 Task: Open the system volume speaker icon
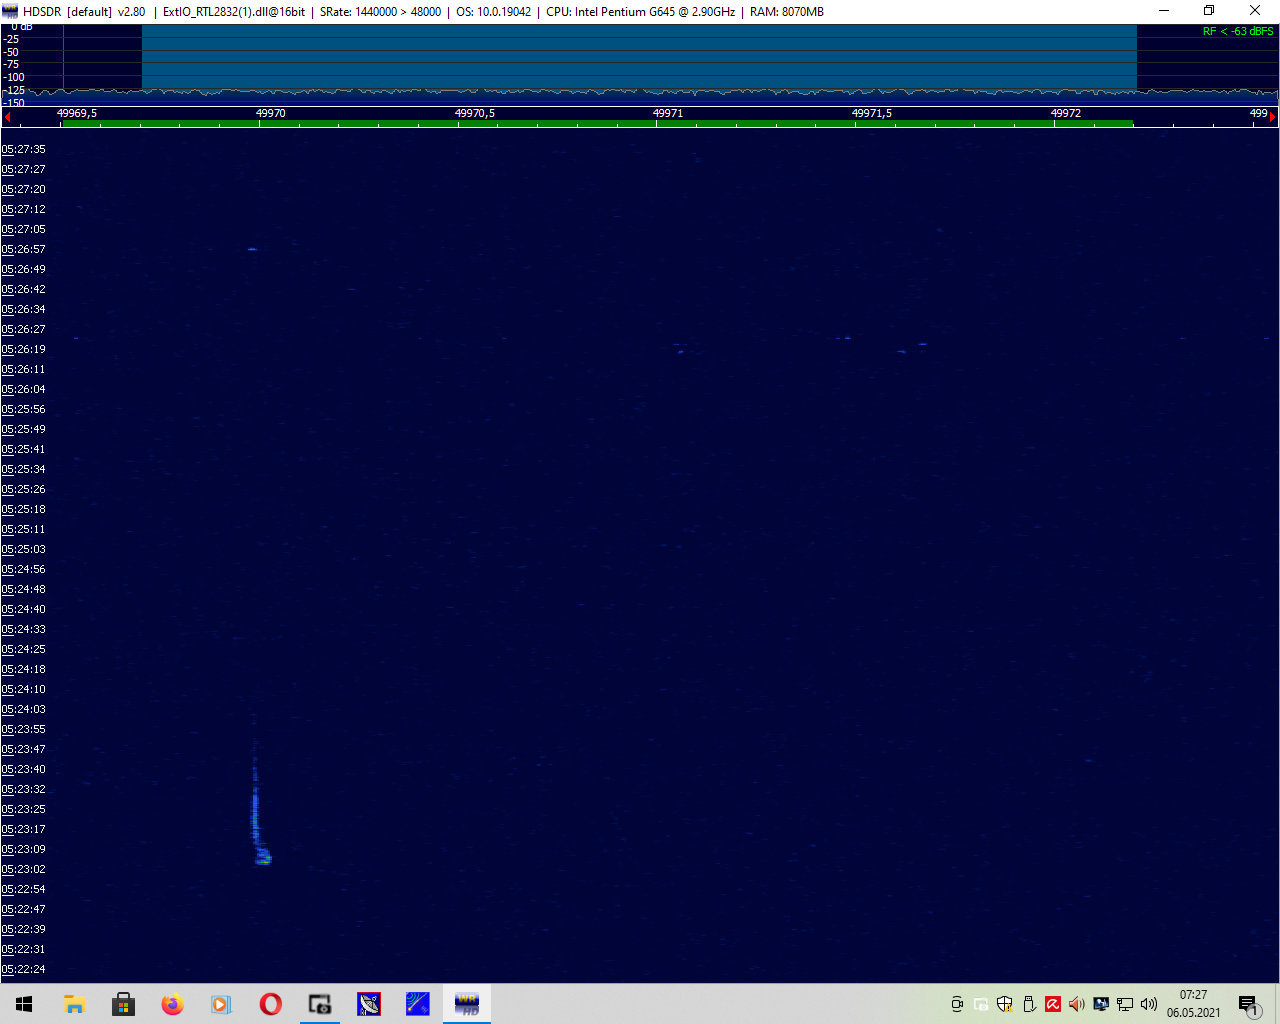[1149, 1004]
